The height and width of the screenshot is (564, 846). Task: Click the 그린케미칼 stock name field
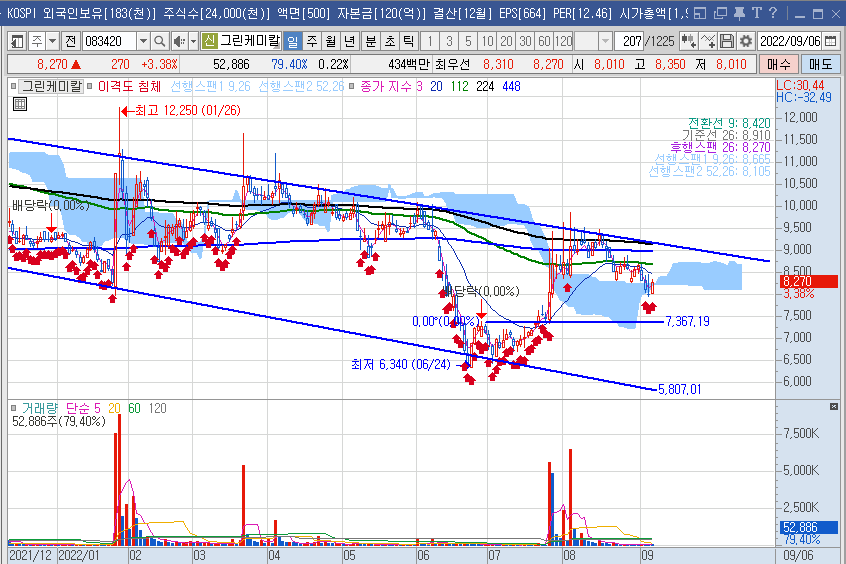[250, 40]
